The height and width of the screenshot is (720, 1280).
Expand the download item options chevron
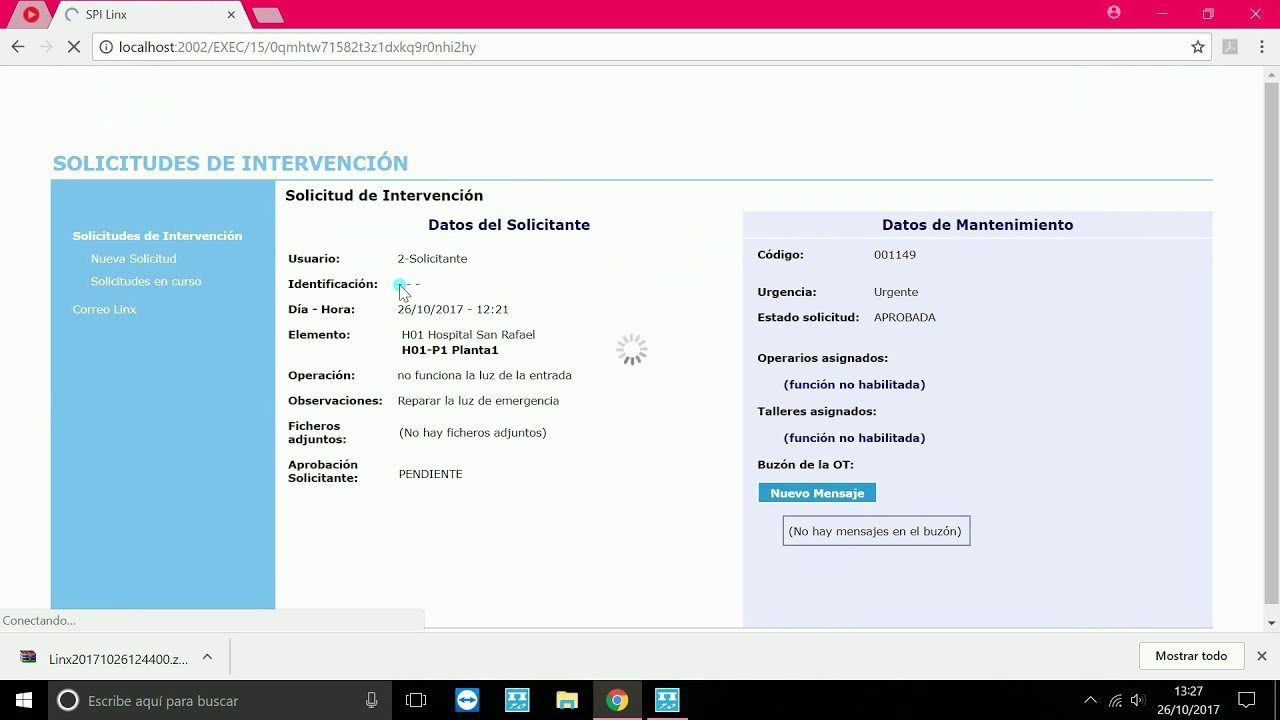pyautogui.click(x=207, y=657)
